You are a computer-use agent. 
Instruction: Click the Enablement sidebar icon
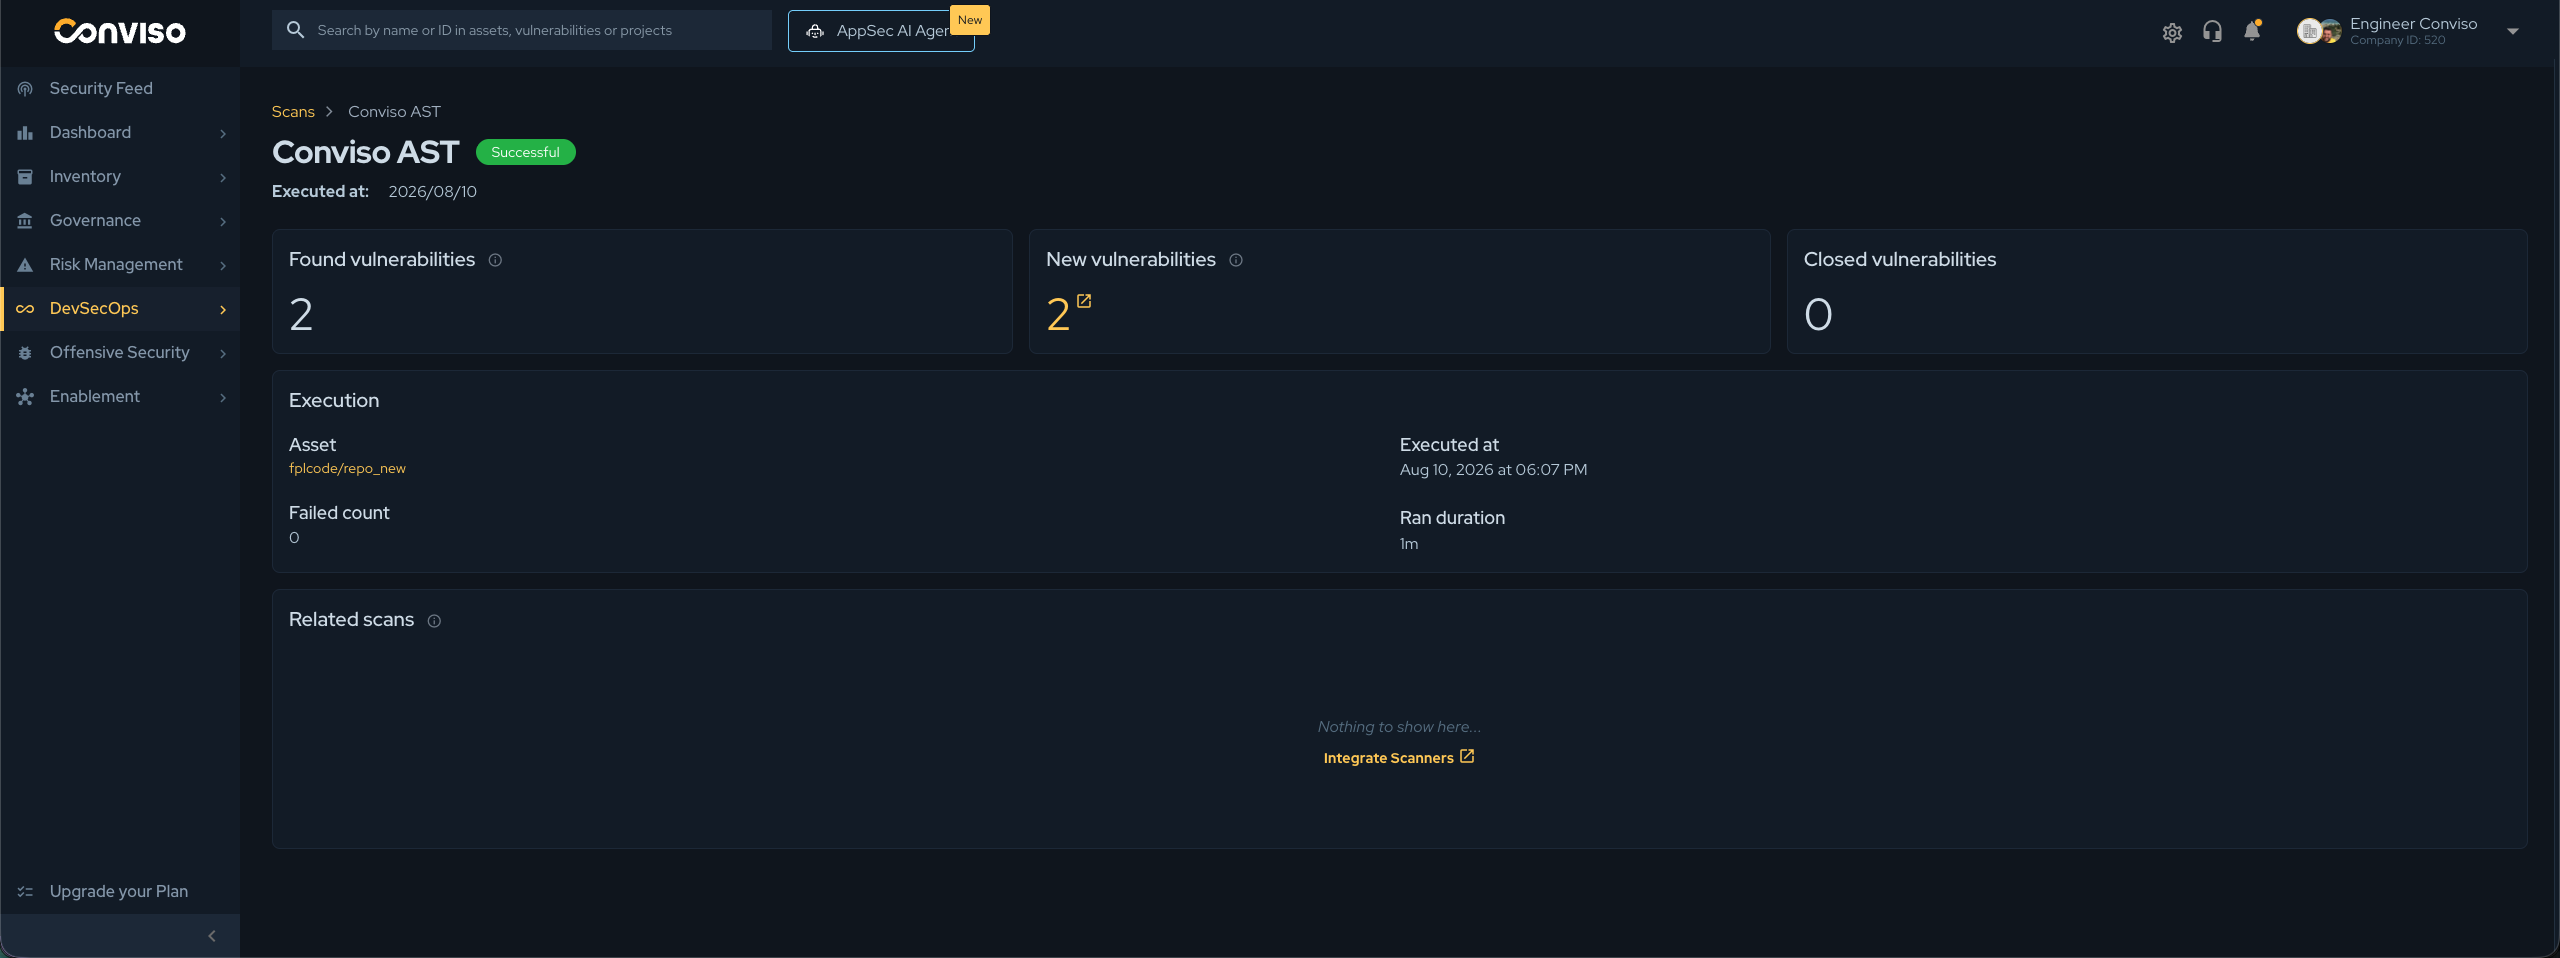pos(25,397)
